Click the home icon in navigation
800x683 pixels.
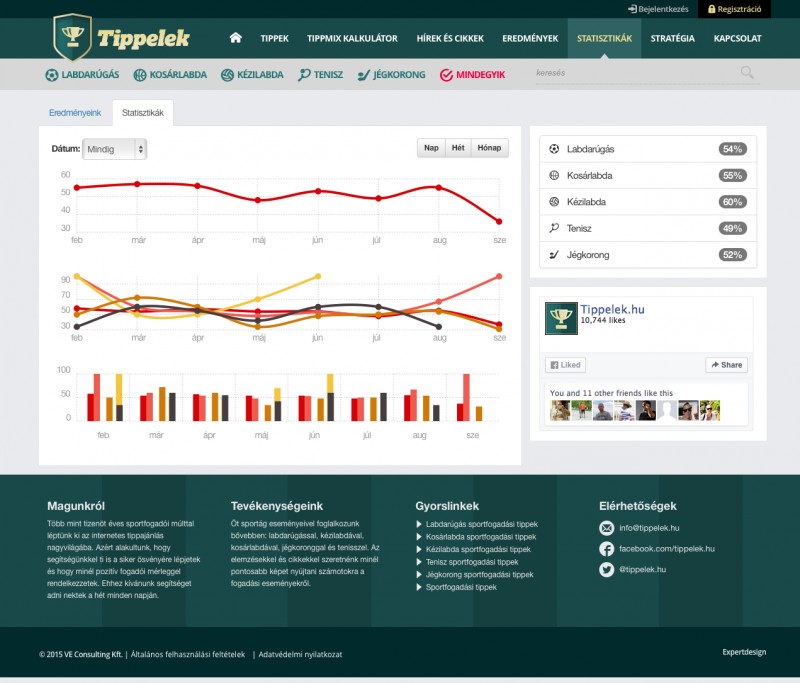(x=236, y=38)
